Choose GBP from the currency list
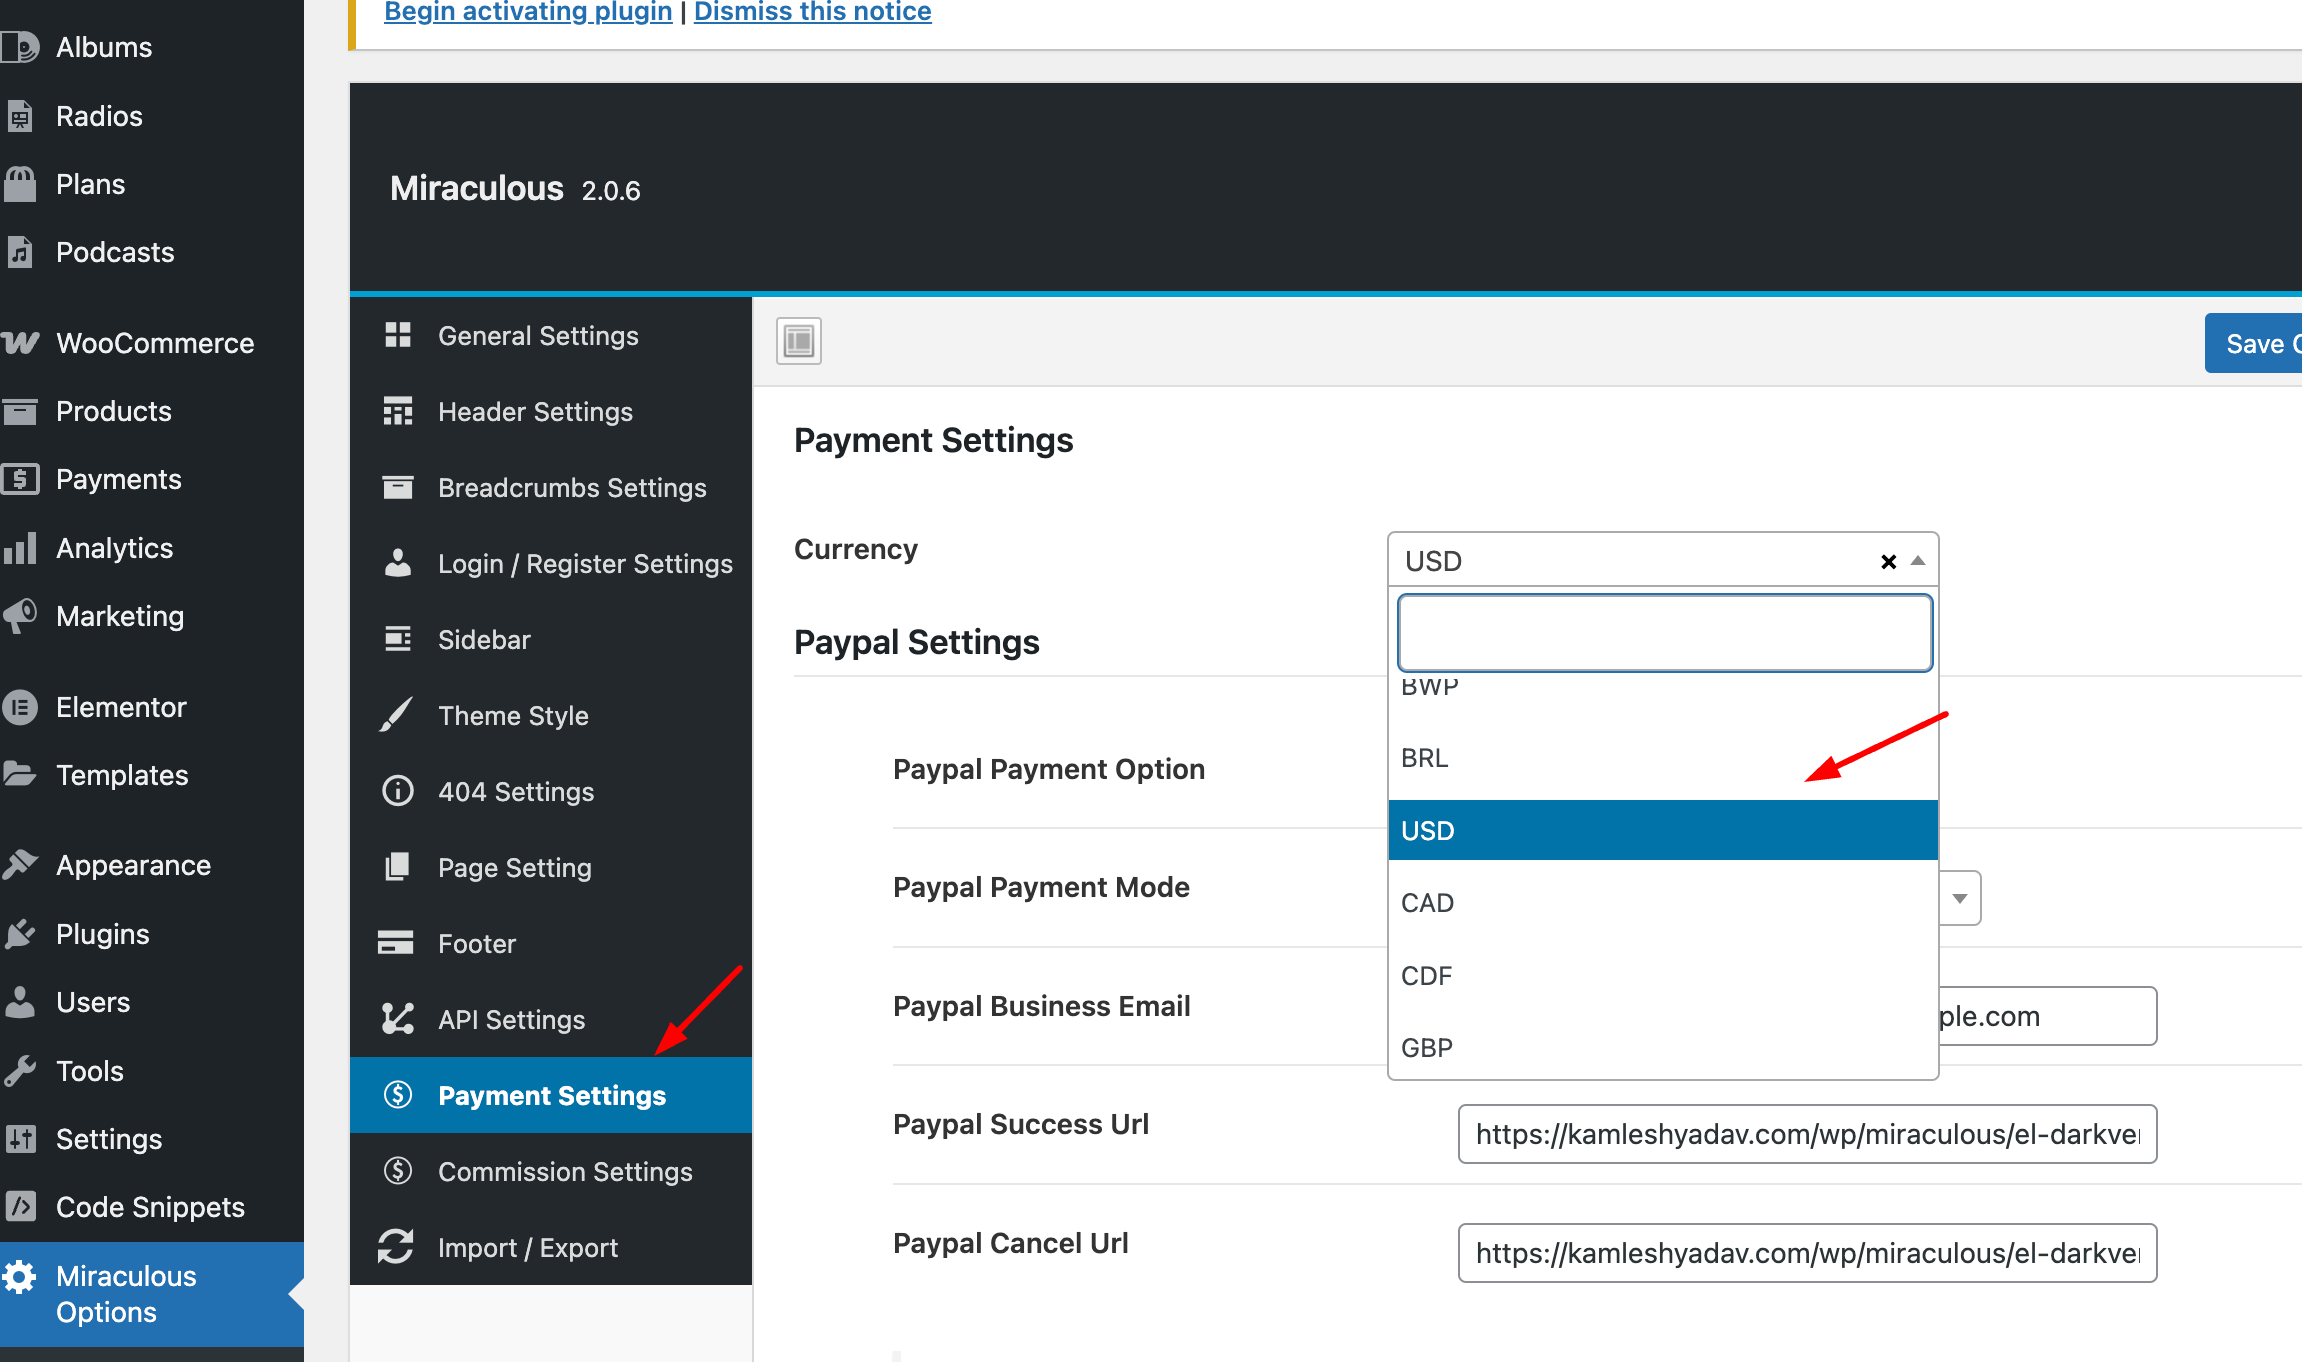Screen dimensions: 2302x1362 [1663, 1048]
